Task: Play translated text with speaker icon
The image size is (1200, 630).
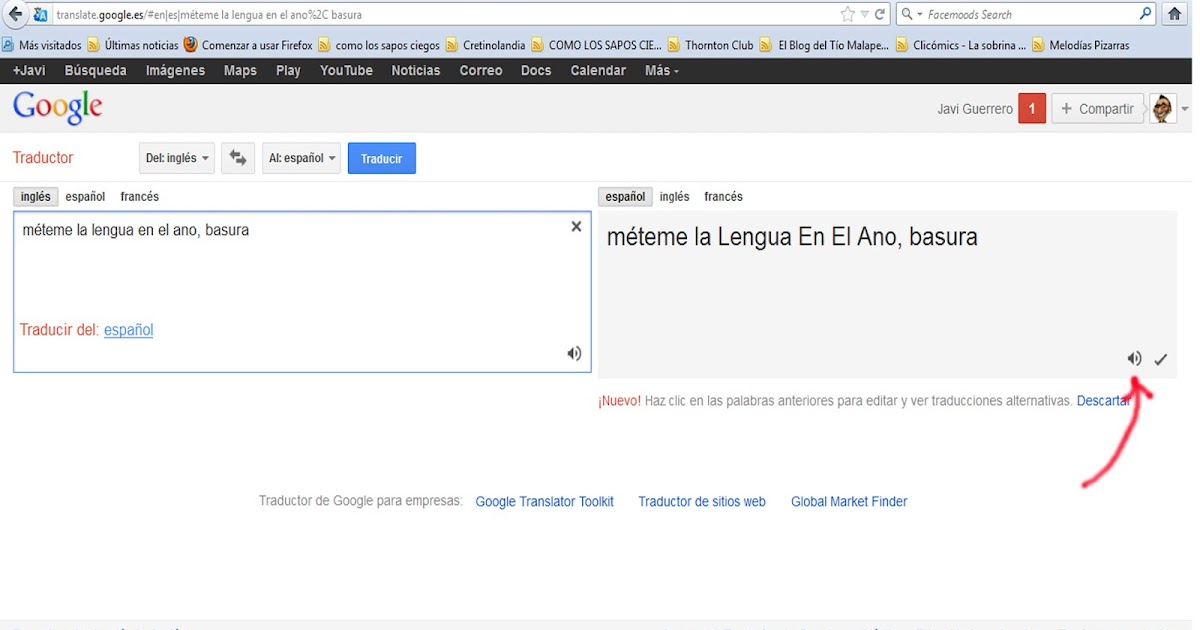Action: click(x=1134, y=358)
